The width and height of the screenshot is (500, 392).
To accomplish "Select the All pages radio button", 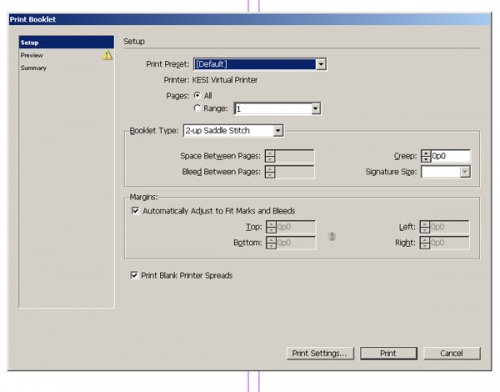I will tap(197, 95).
